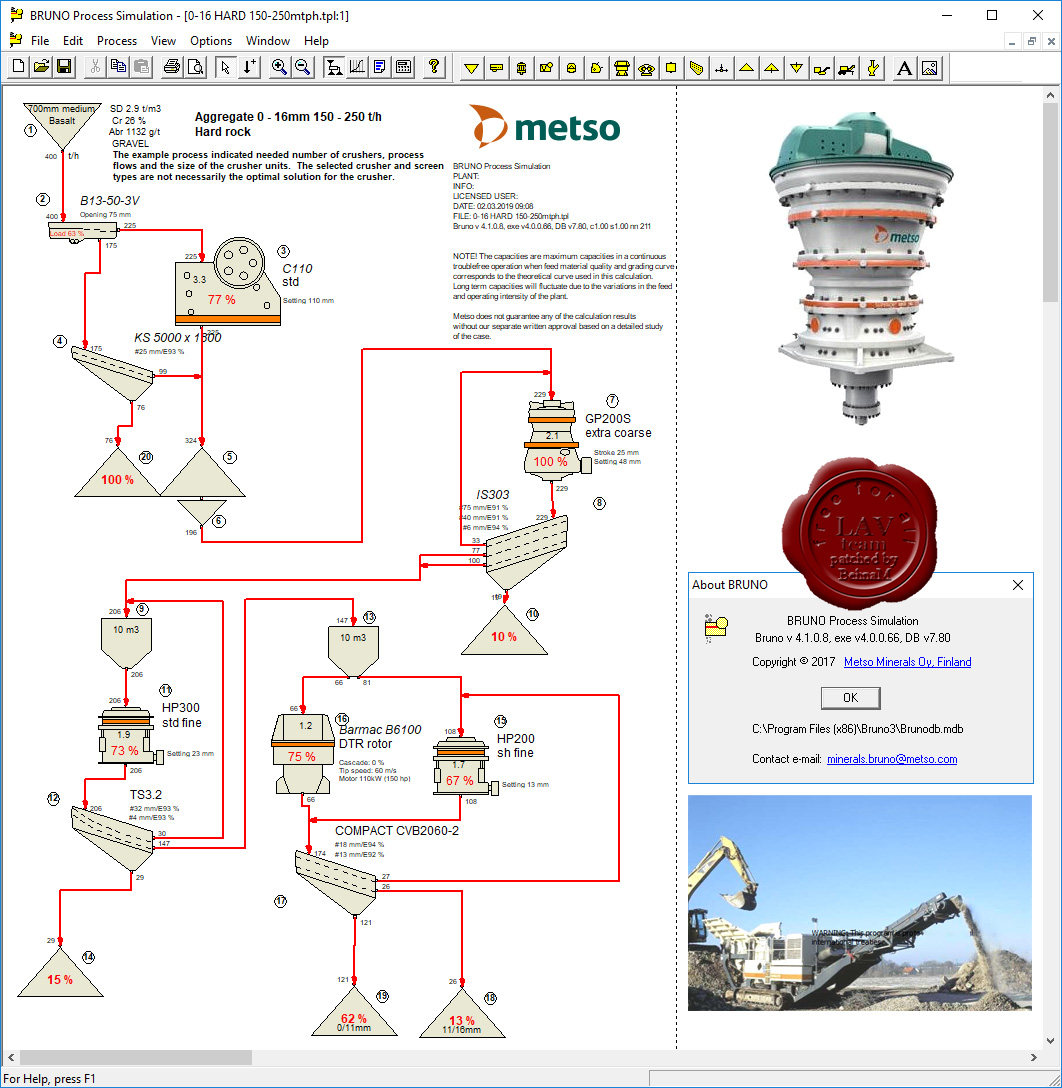
Task: Activate the selection arrow pointer tool
Action: click(x=225, y=67)
